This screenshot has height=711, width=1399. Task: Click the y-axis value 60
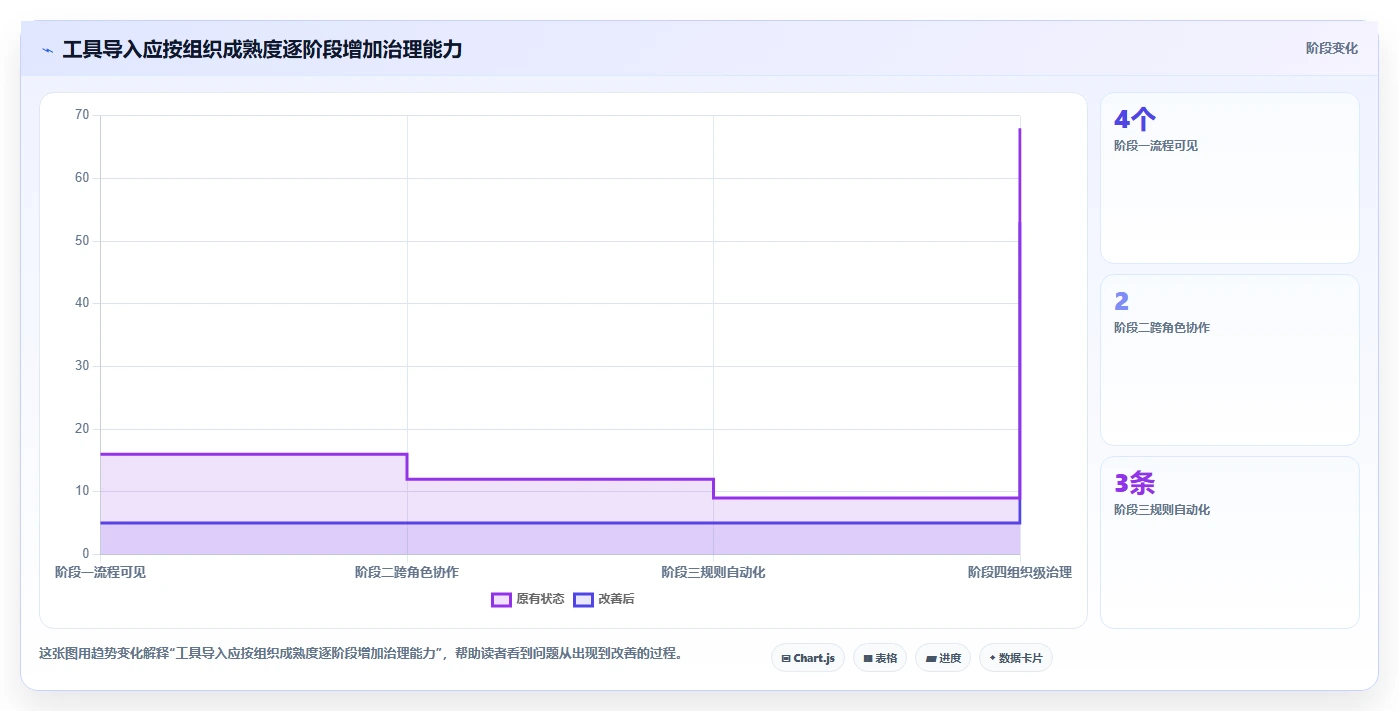82,178
